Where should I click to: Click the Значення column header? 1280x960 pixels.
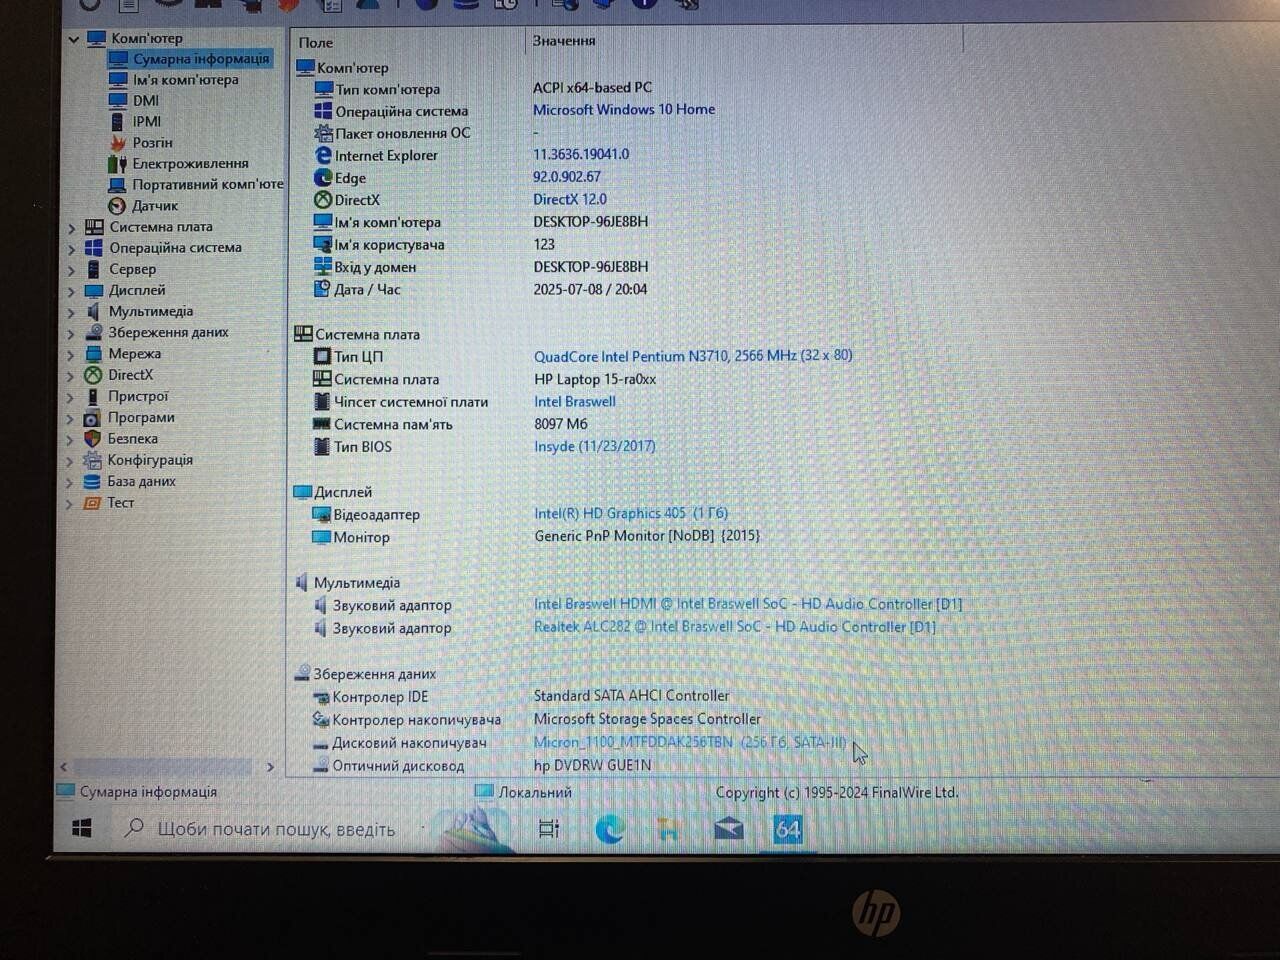pos(564,41)
